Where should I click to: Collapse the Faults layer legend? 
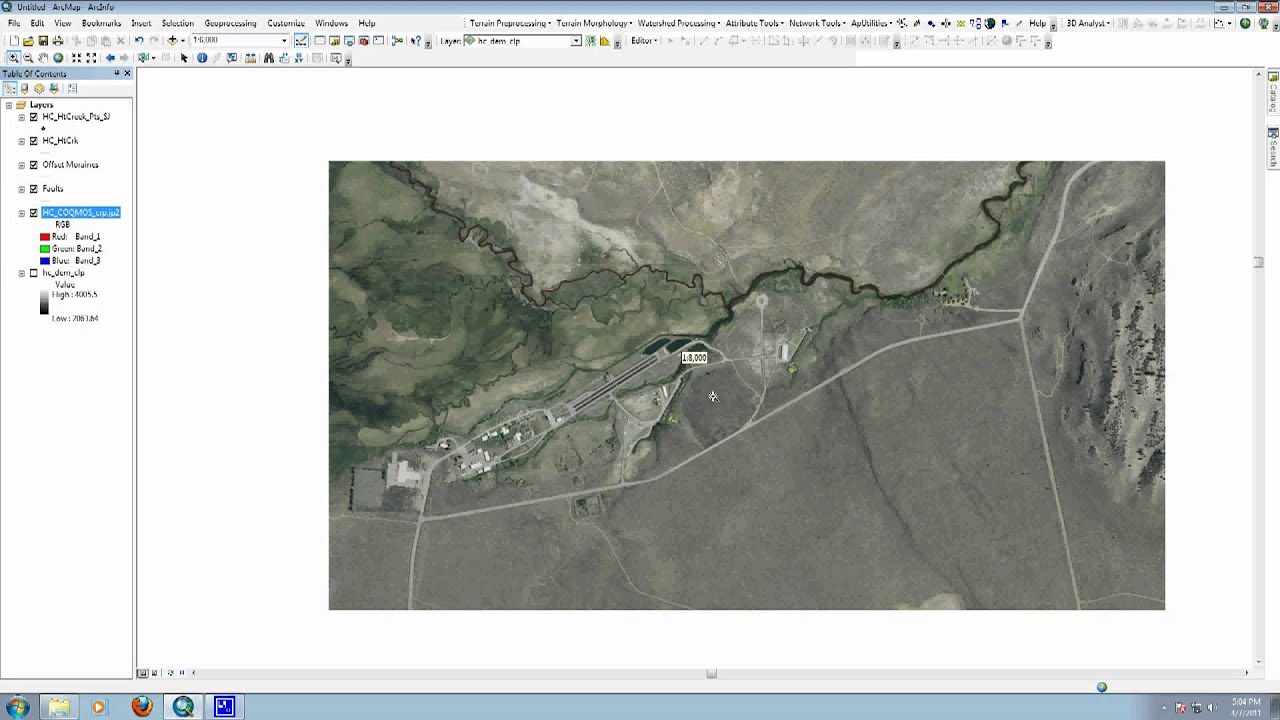click(22, 189)
